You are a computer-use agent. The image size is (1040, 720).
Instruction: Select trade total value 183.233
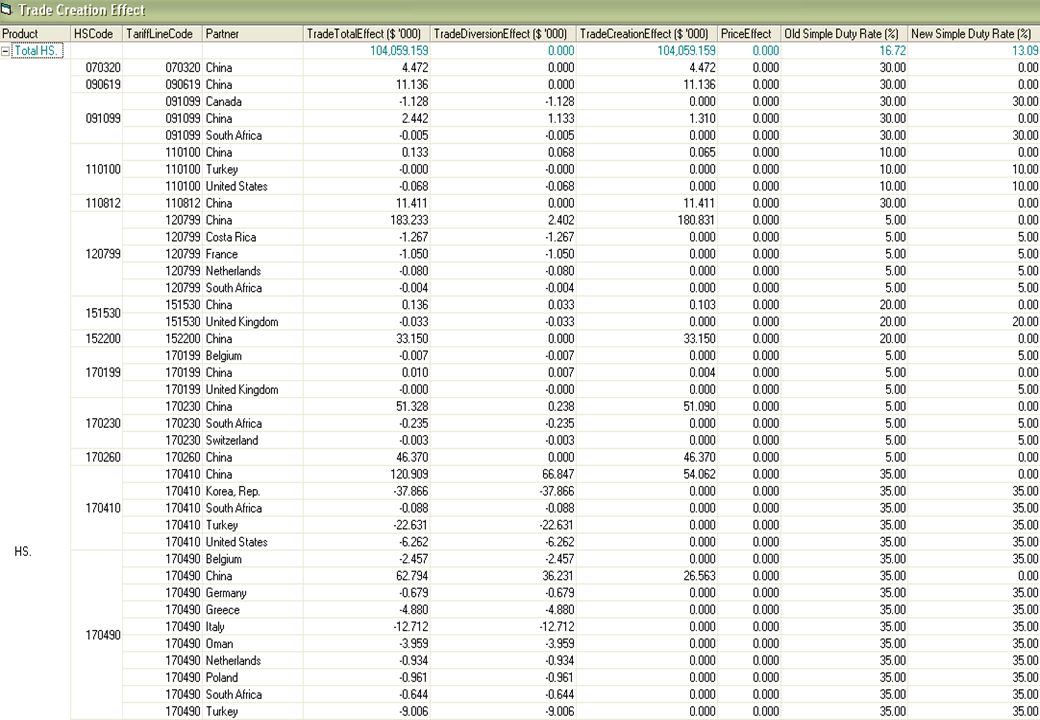pos(409,220)
